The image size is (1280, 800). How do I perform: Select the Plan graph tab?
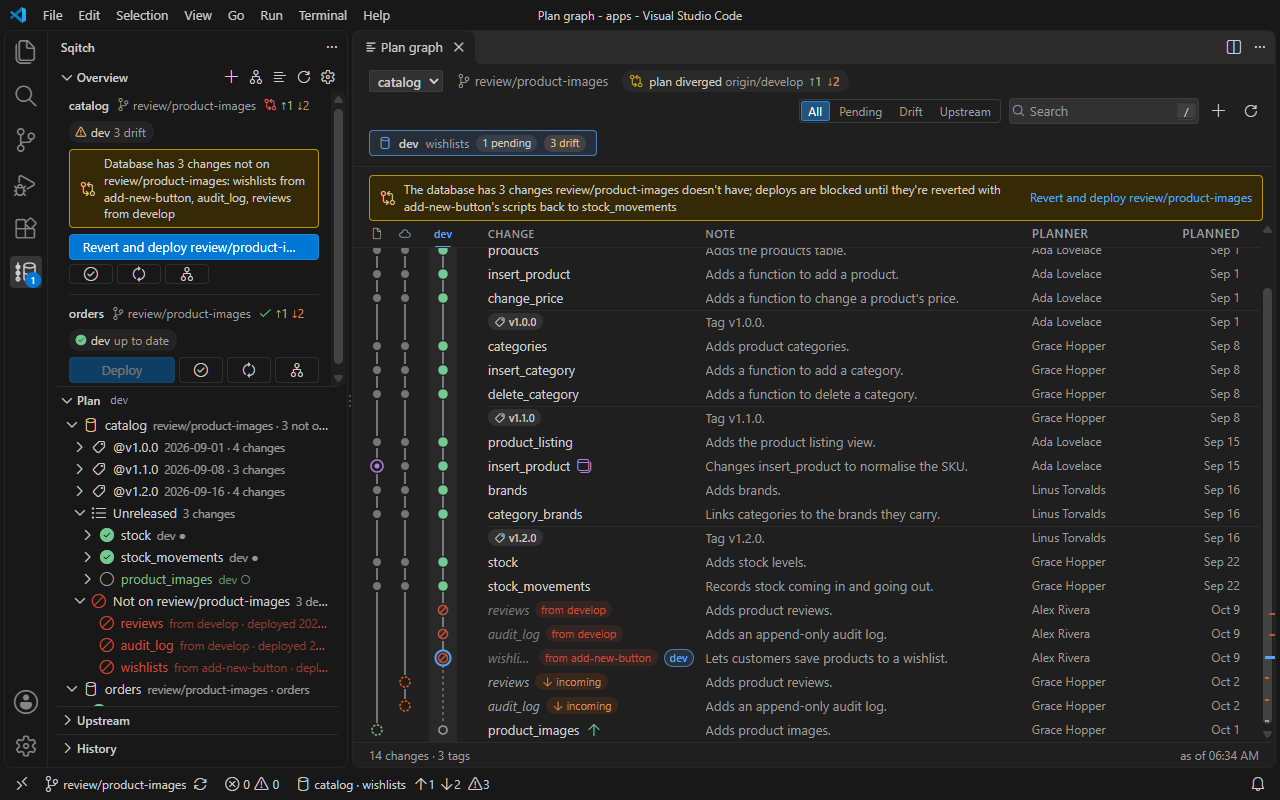[x=412, y=47]
